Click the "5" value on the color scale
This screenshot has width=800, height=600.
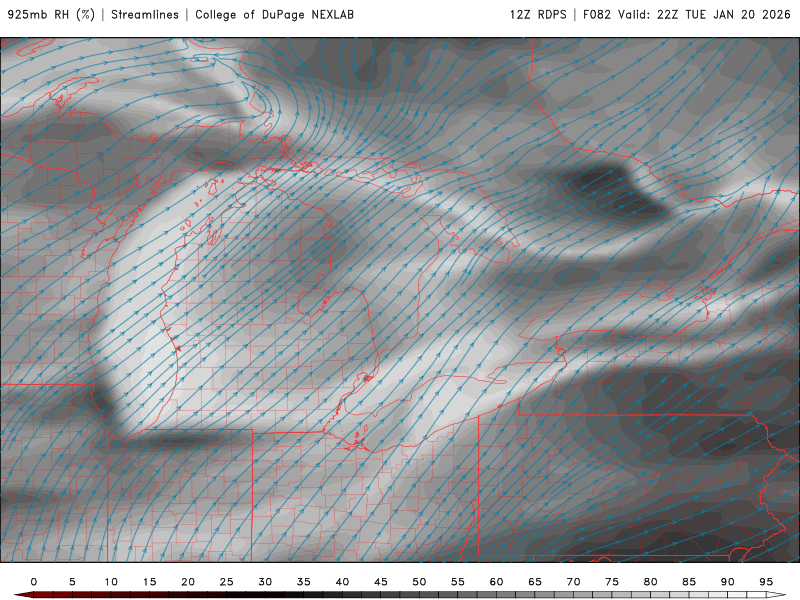72,582
